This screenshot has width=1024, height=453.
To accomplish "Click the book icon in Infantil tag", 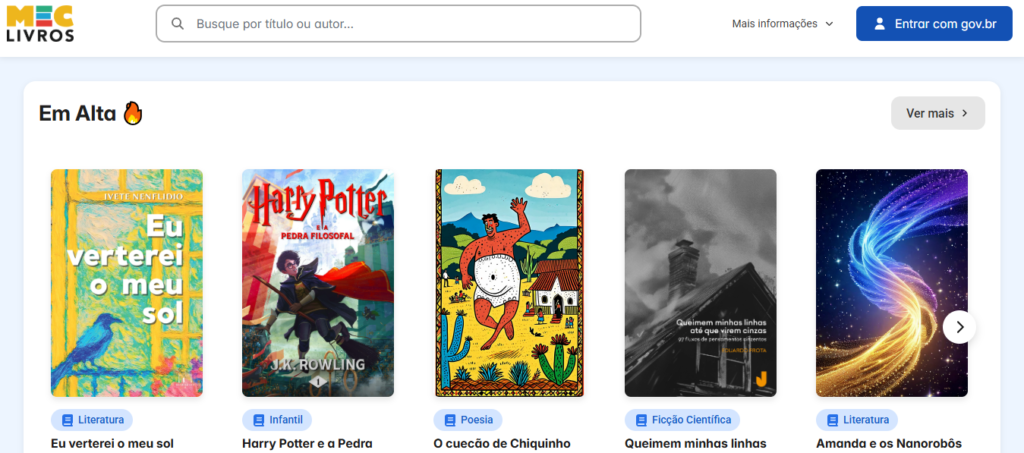I will (259, 420).
